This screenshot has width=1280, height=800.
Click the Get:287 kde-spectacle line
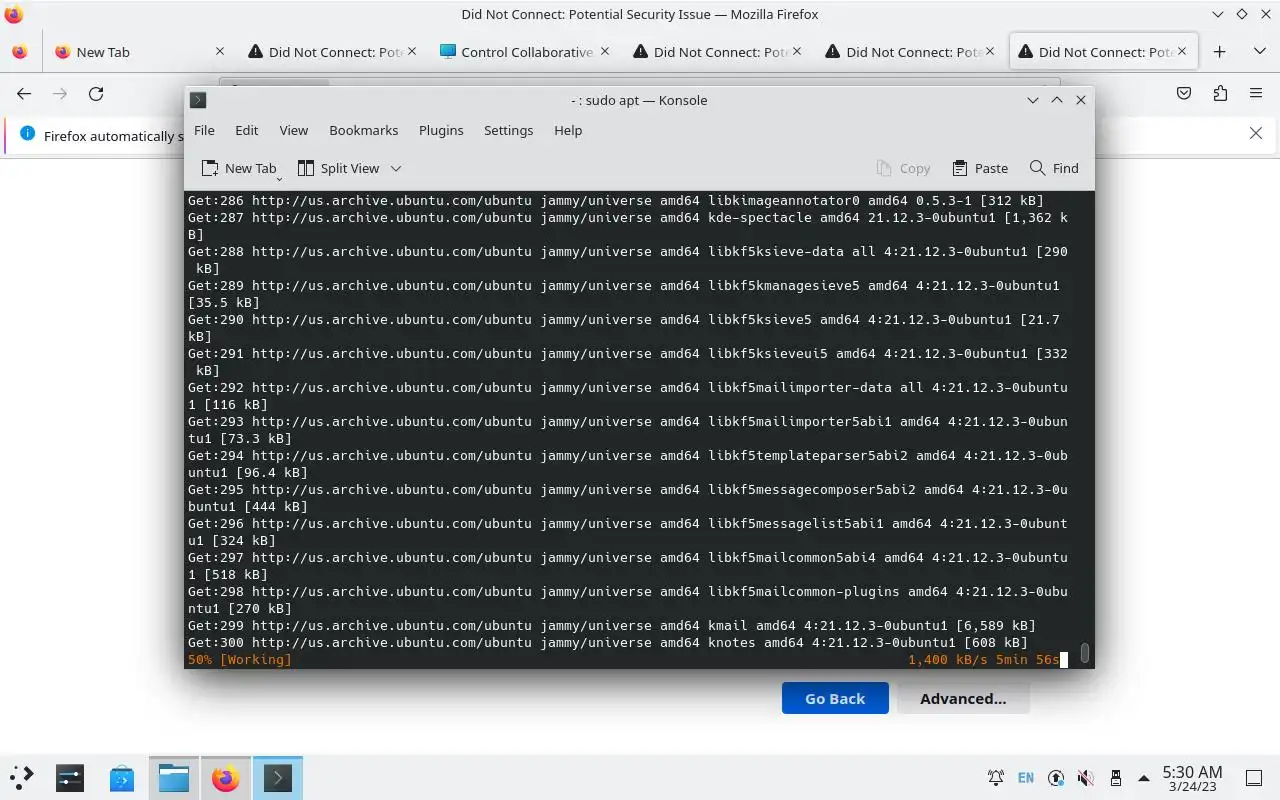tap(628, 226)
